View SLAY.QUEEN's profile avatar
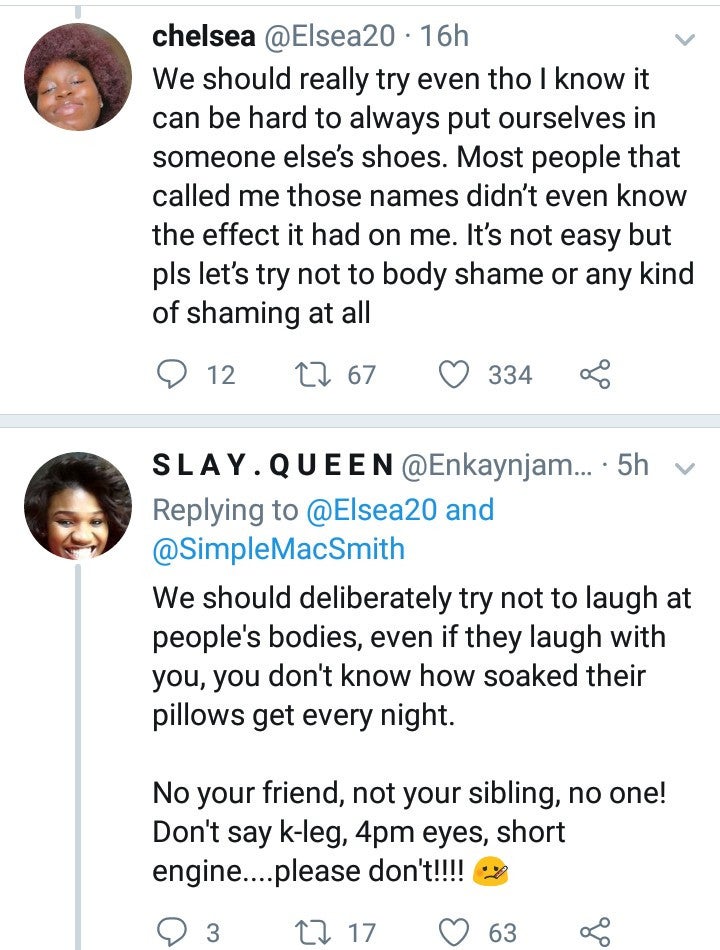The height and width of the screenshot is (950, 720). [77, 505]
